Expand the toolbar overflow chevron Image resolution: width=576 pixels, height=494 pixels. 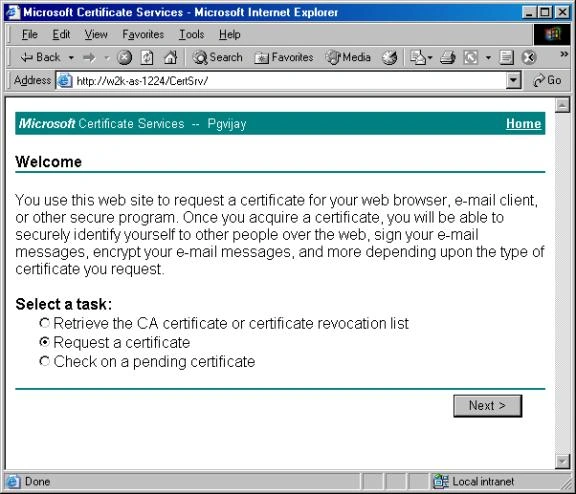tap(564, 54)
